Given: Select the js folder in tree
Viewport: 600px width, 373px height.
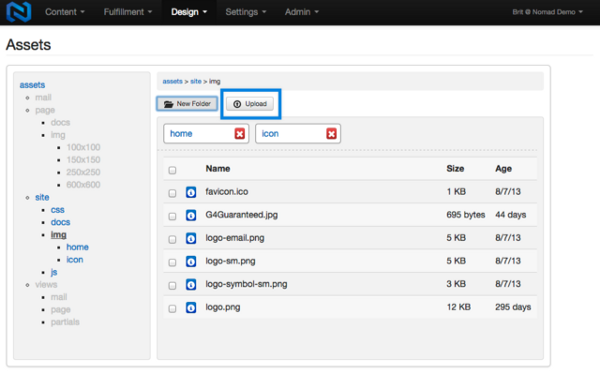Looking at the screenshot, I should 54,272.
